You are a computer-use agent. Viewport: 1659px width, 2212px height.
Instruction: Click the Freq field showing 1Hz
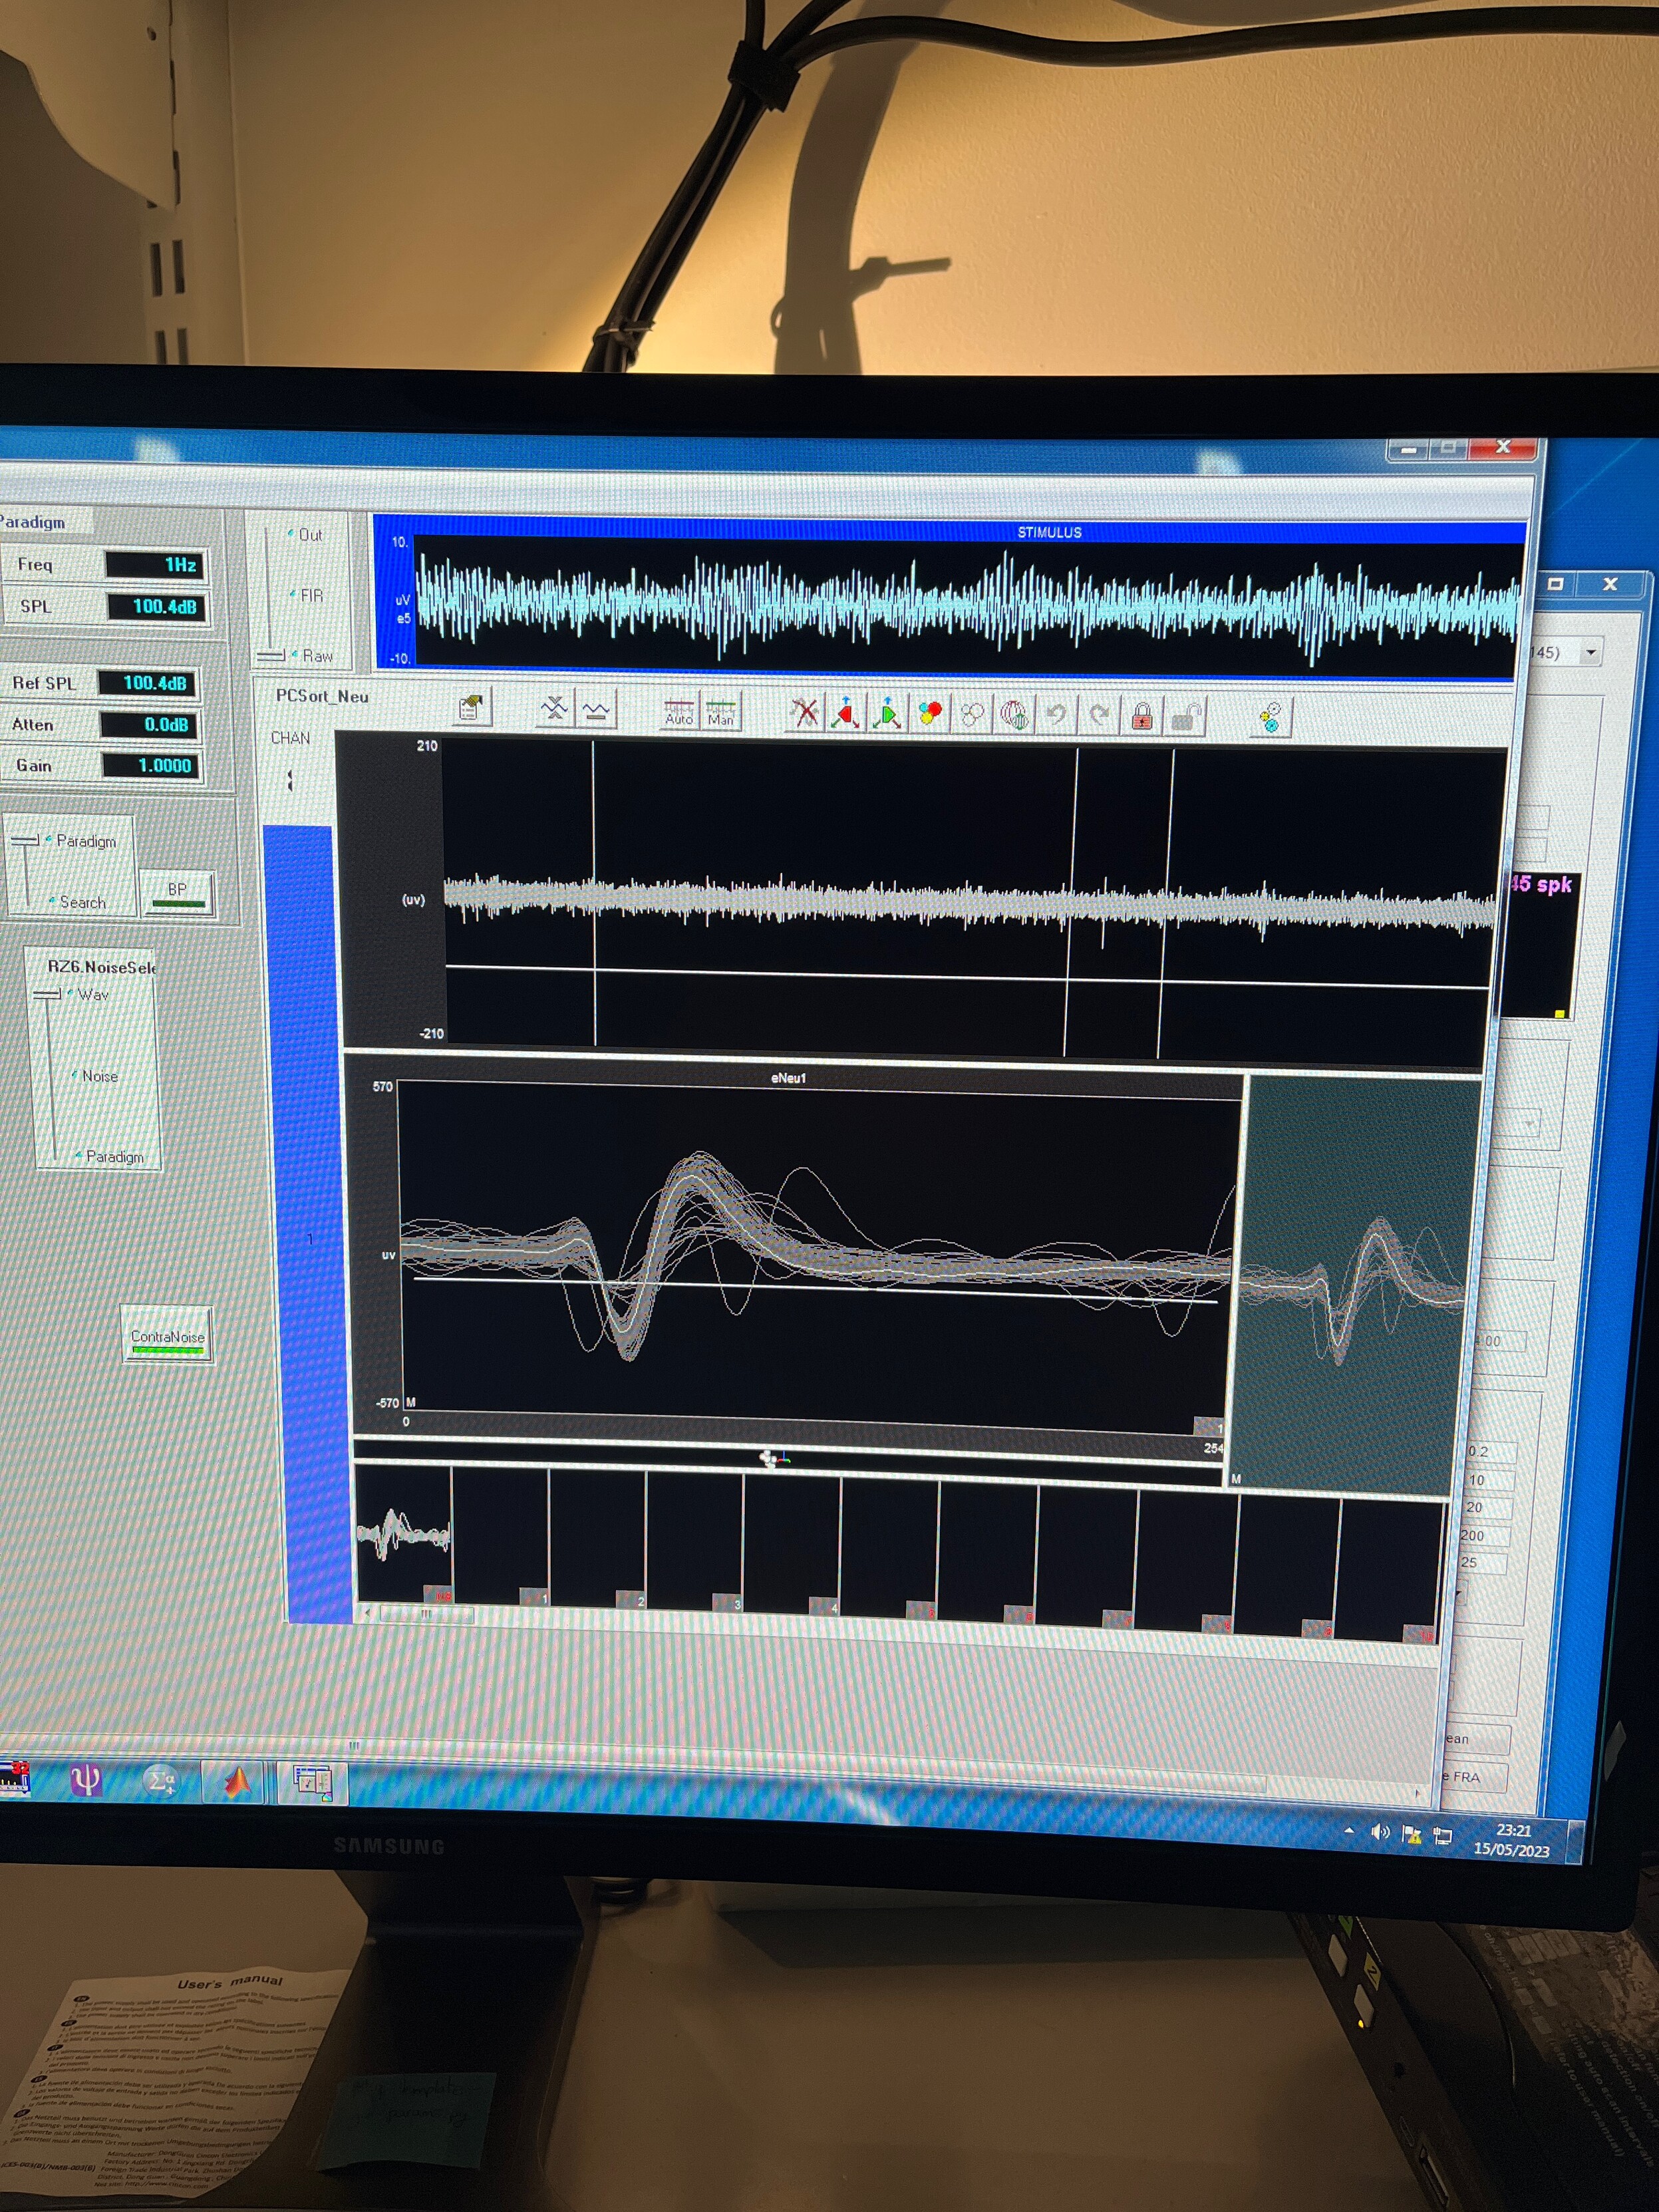[x=155, y=565]
